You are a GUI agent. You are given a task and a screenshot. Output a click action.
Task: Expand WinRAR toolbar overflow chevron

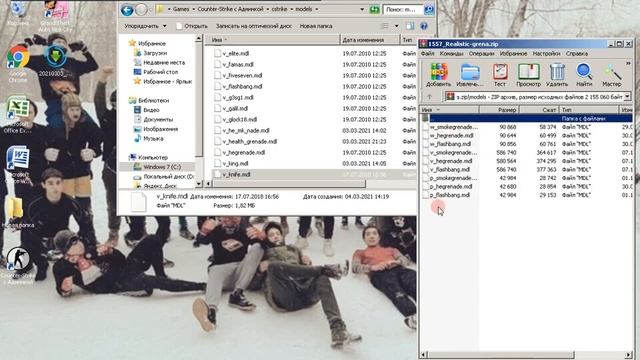[x=628, y=63]
